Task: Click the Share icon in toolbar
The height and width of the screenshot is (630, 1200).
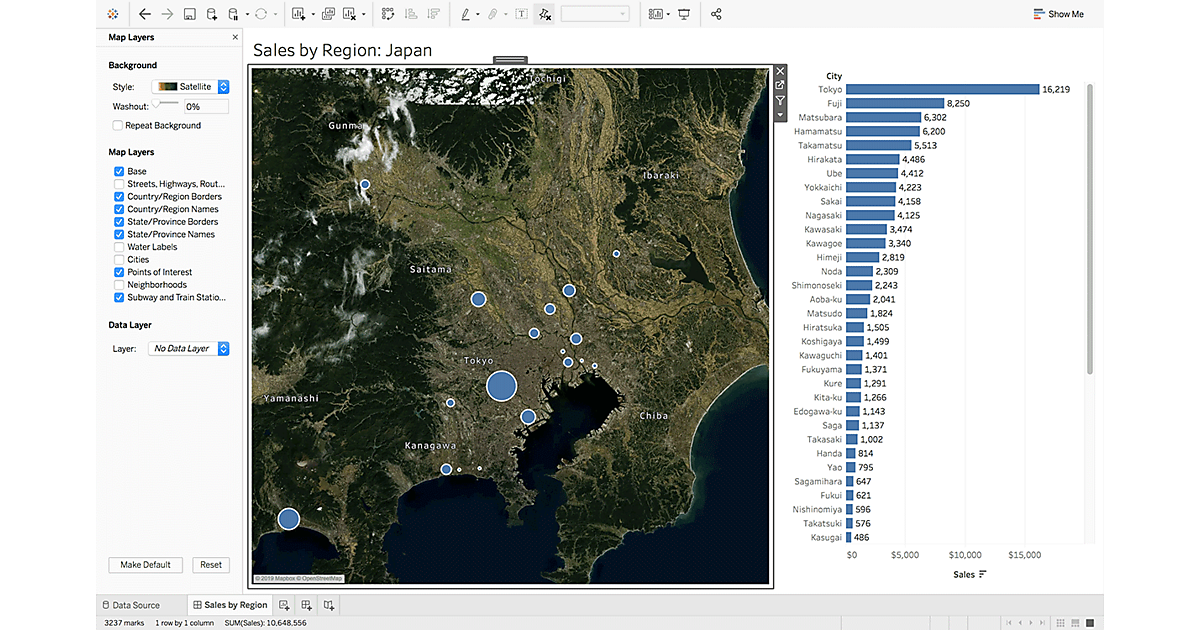Action: tap(716, 14)
